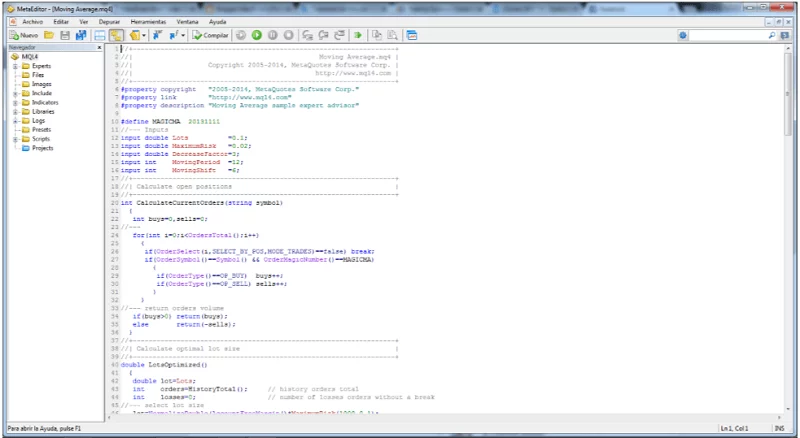
Task: Select the Images folder in Navigator
Action: point(41,84)
